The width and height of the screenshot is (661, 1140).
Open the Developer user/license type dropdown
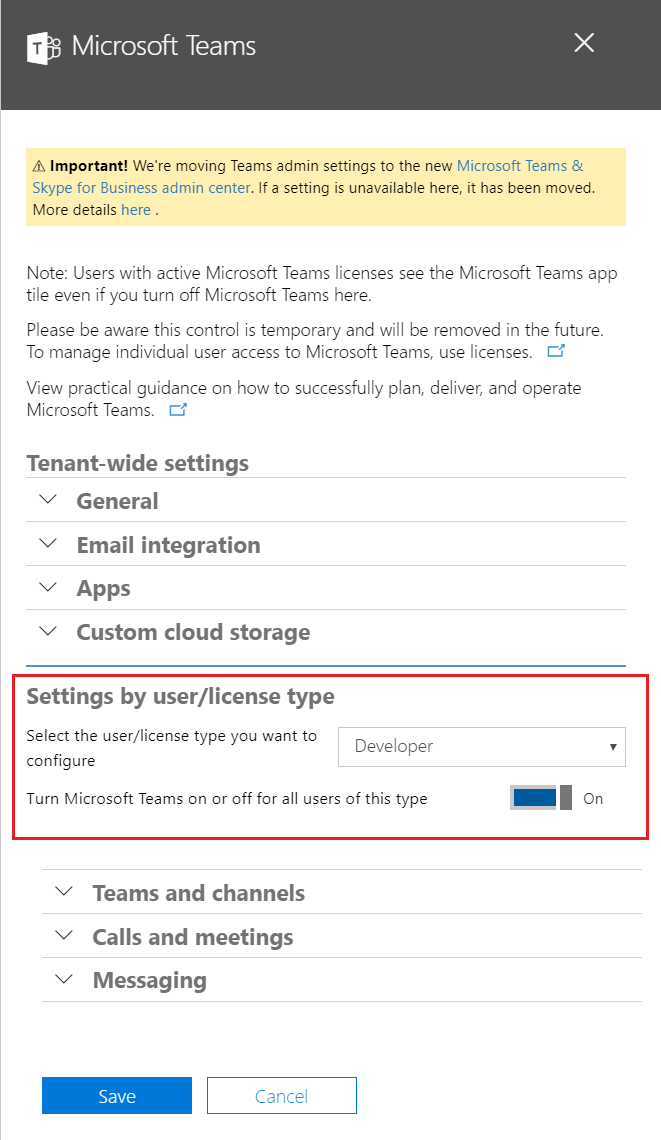(482, 747)
